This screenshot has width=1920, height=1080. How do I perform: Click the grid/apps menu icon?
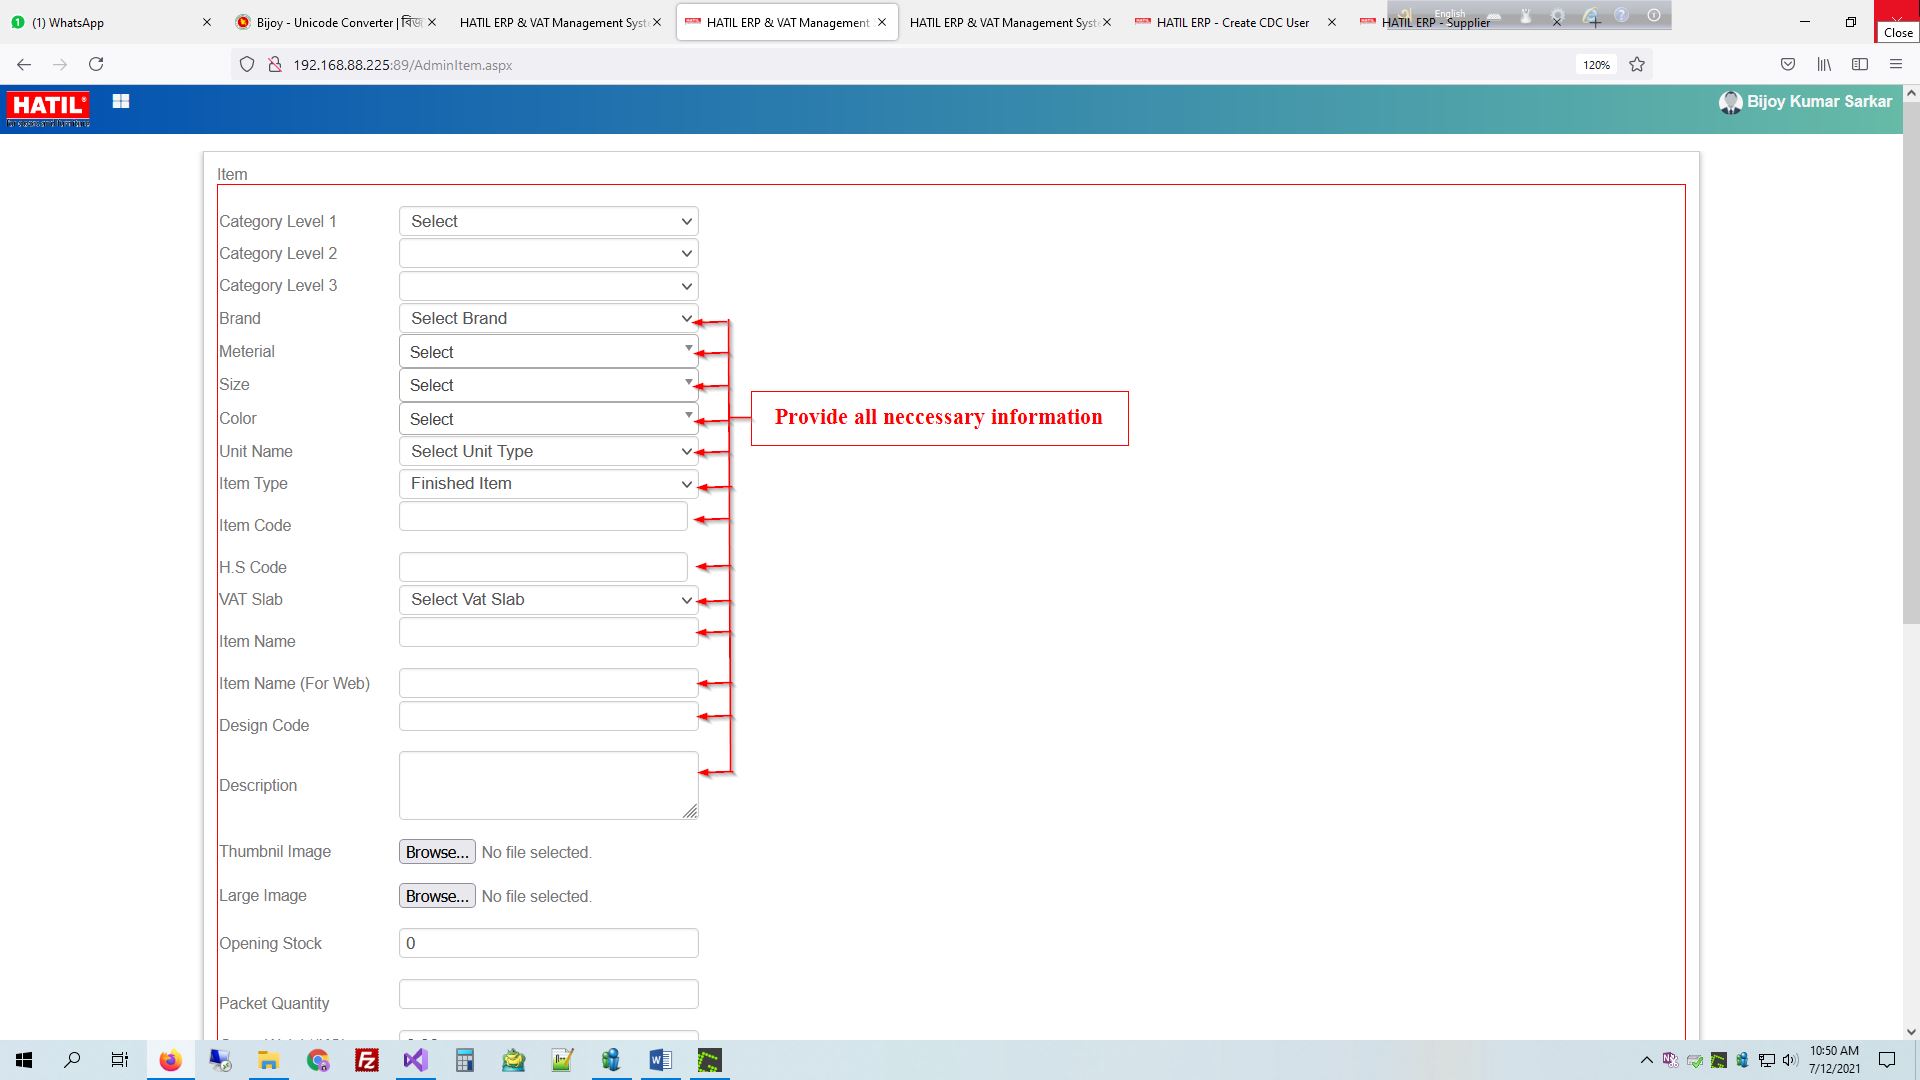click(121, 103)
